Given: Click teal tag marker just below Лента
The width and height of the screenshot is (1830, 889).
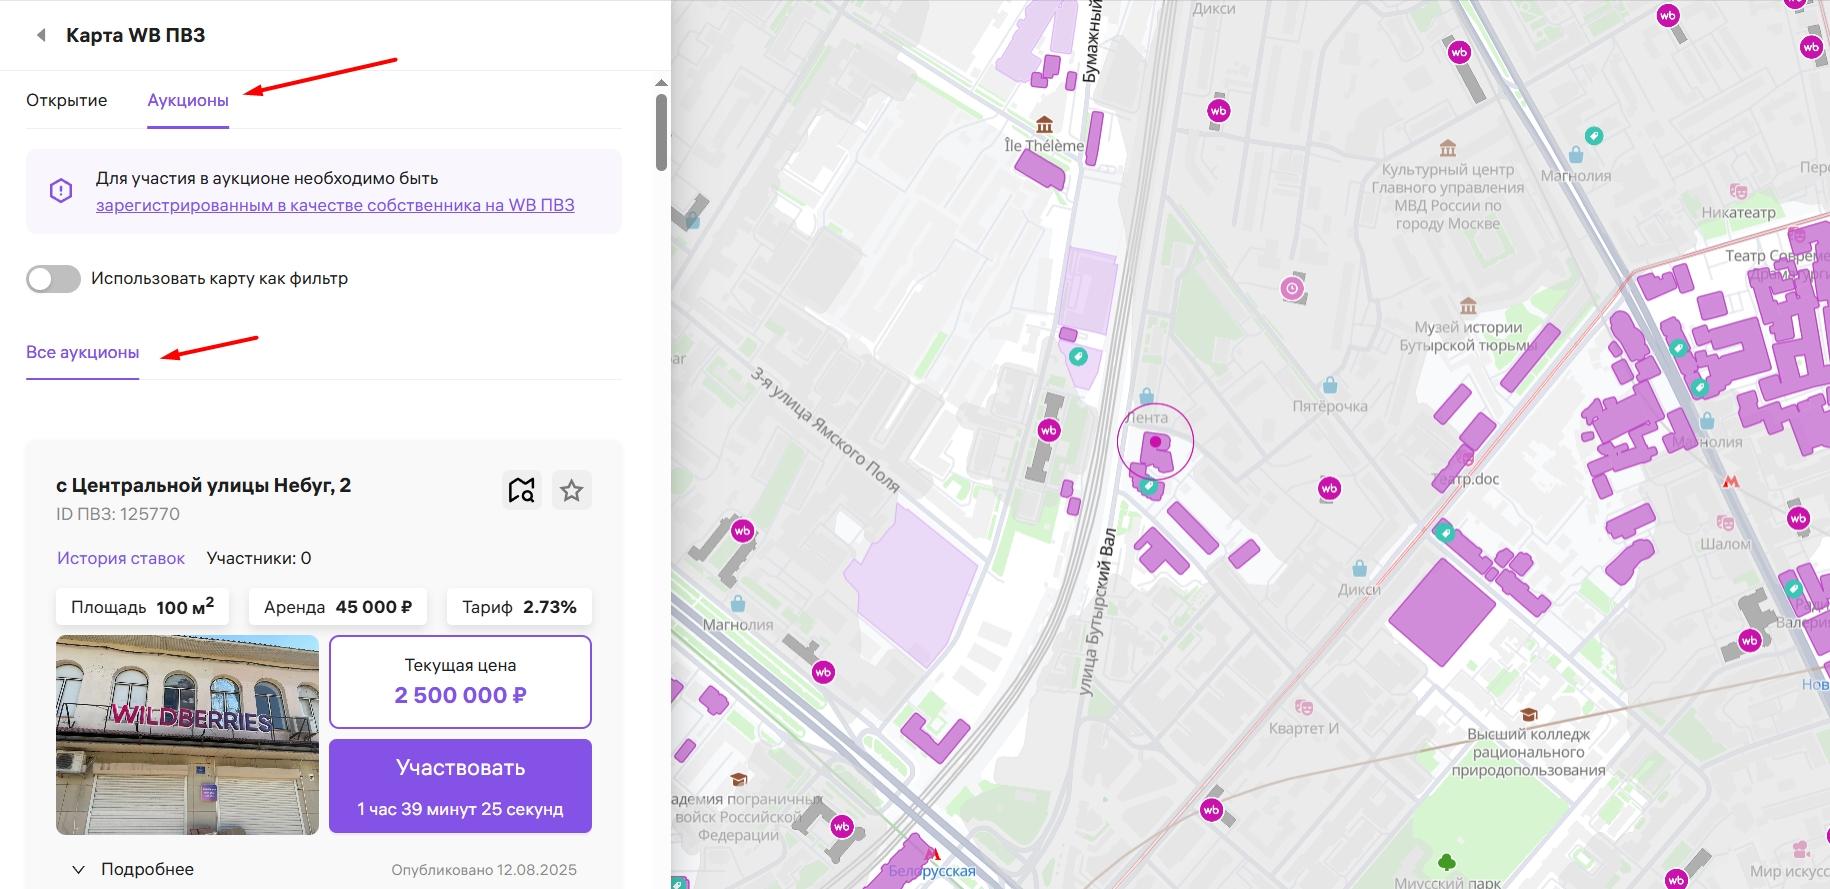Looking at the screenshot, I should (x=1149, y=487).
